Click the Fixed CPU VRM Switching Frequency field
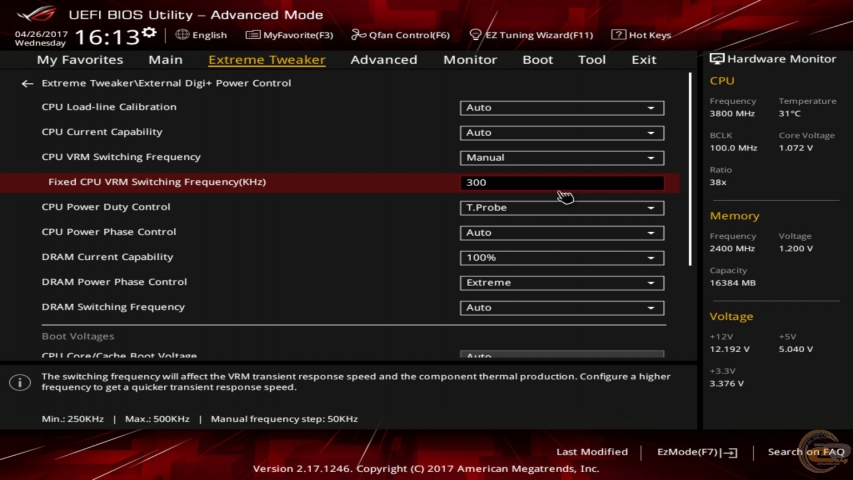The image size is (853, 480). click(x=561, y=183)
